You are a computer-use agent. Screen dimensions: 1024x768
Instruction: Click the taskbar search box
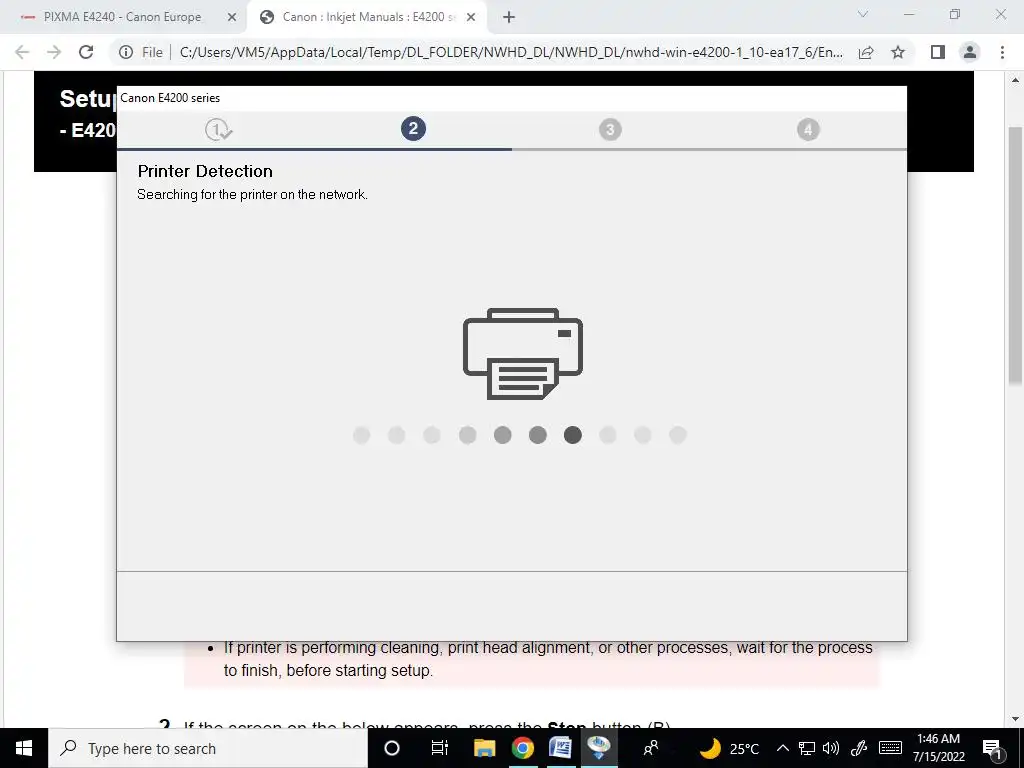(x=208, y=748)
